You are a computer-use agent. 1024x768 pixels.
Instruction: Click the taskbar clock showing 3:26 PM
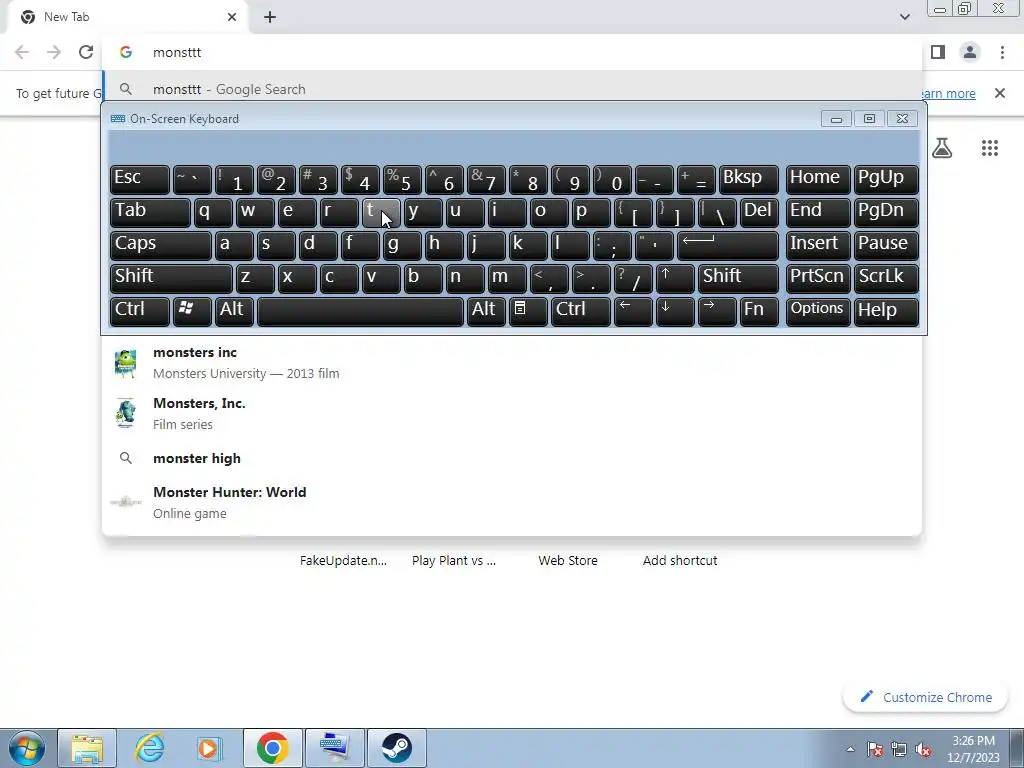(973, 749)
